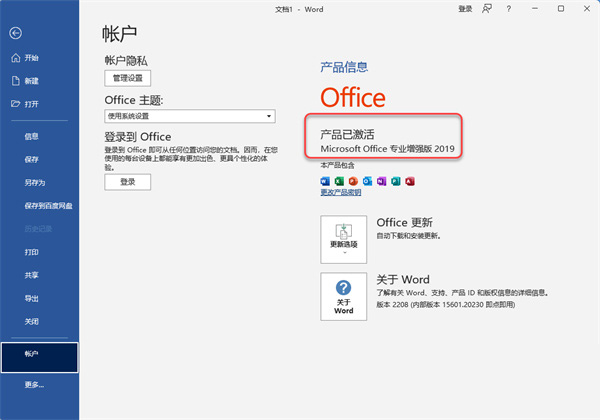Click the 登录 button under 登录到 Office
The image size is (600, 420).
pyautogui.click(x=127, y=182)
